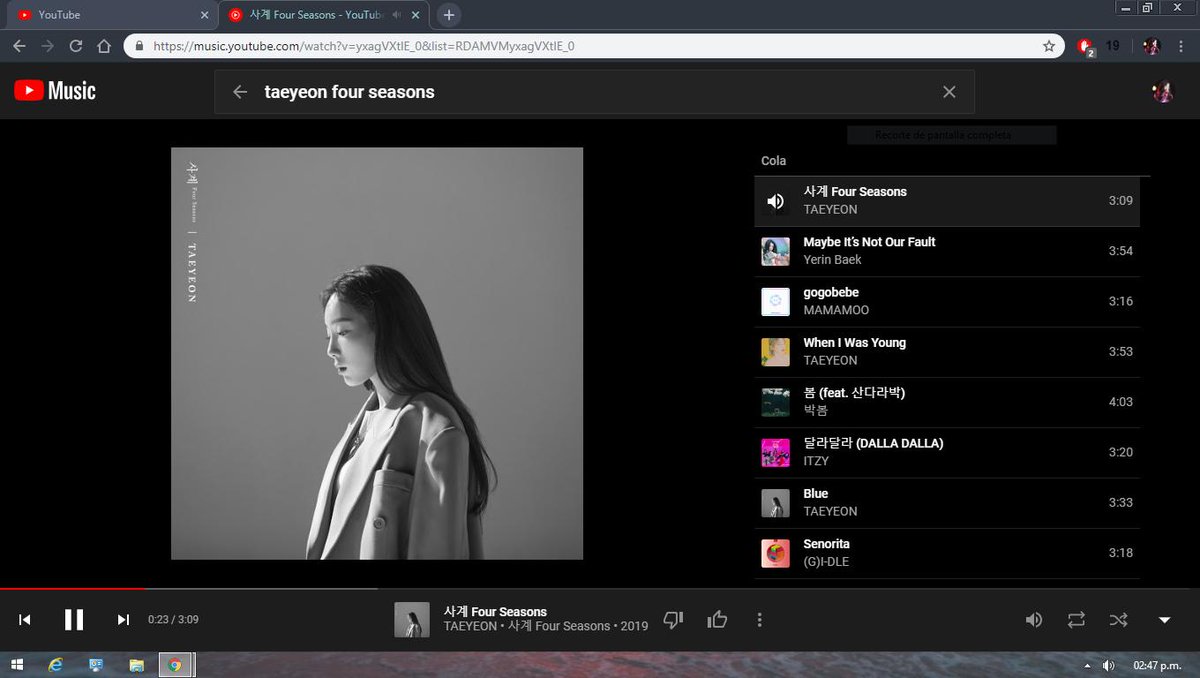This screenshot has width=1200, height=678.
Task: Pause the current song
Action: click(x=74, y=620)
